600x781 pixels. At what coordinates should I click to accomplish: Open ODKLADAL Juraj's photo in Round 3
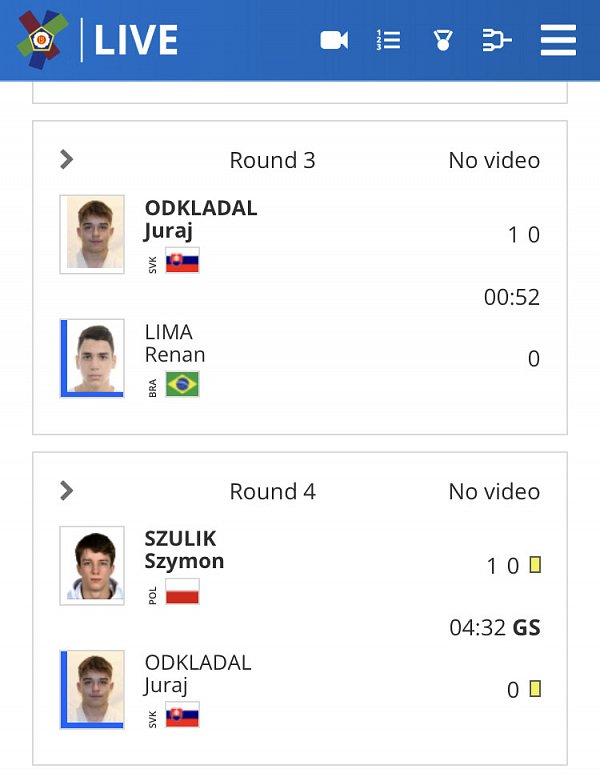point(92,234)
